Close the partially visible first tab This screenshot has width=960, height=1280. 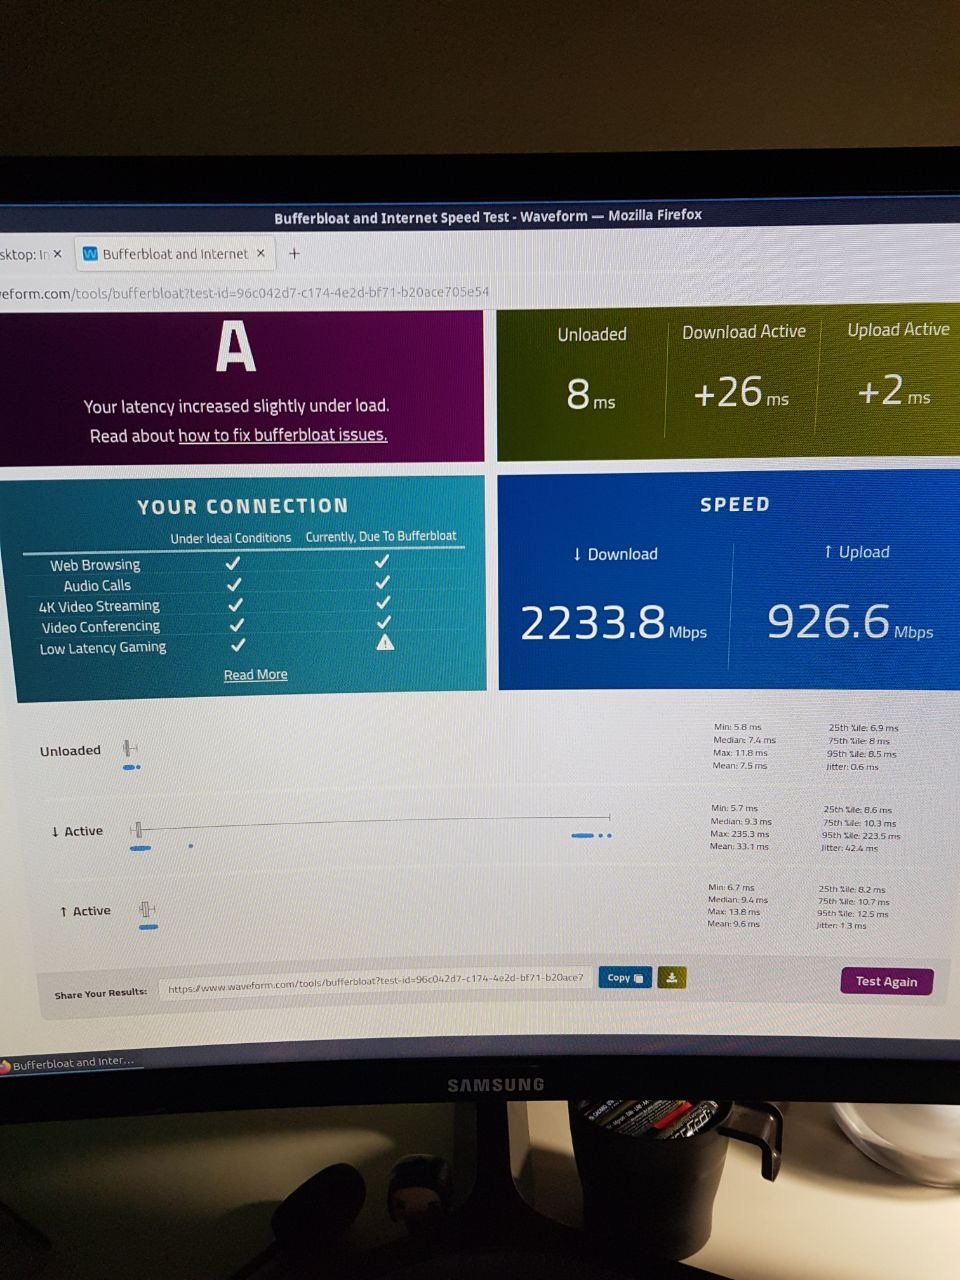[x=57, y=254]
